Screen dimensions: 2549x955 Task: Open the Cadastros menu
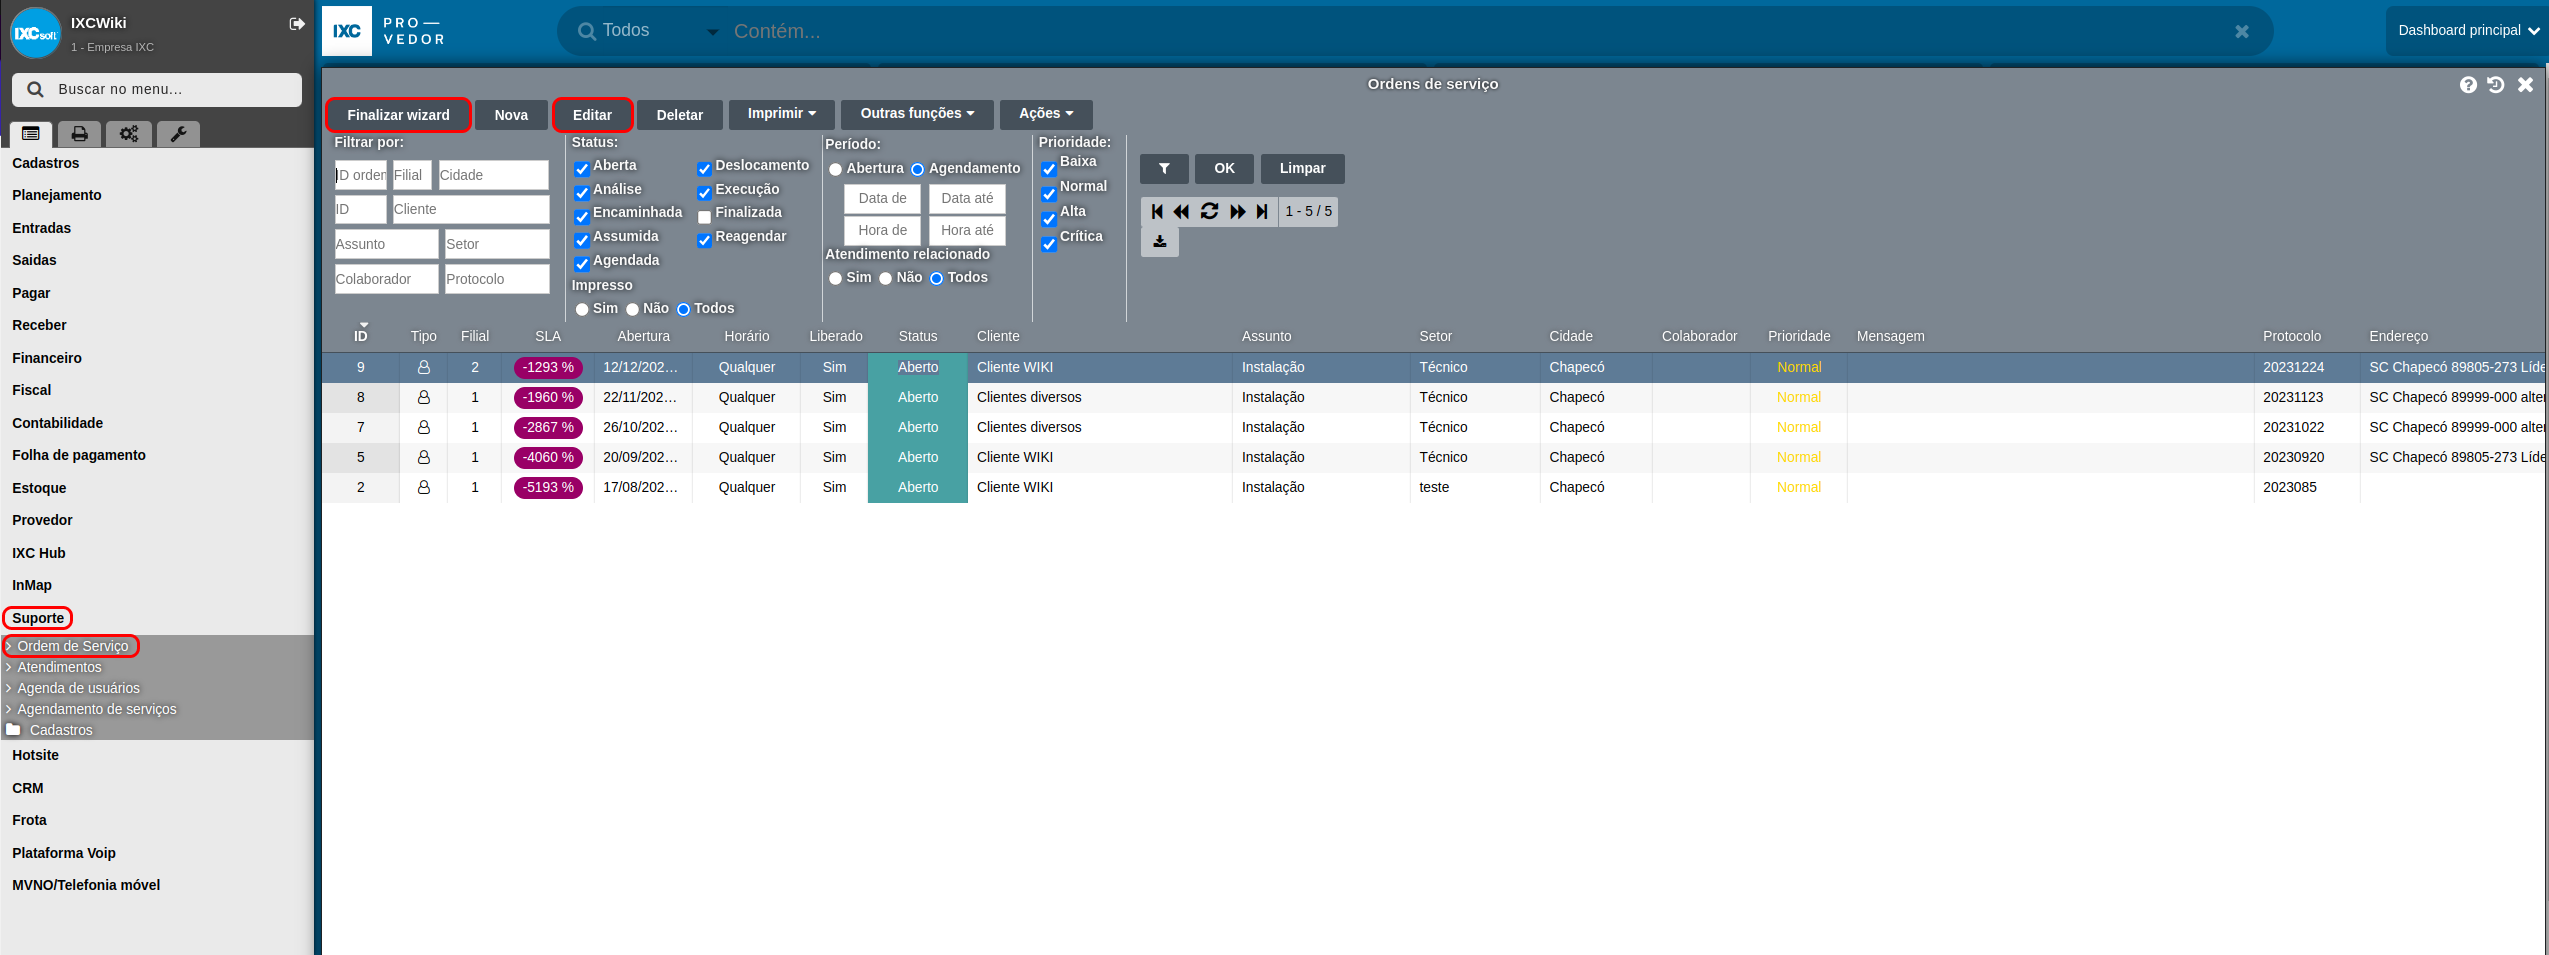tap(45, 163)
